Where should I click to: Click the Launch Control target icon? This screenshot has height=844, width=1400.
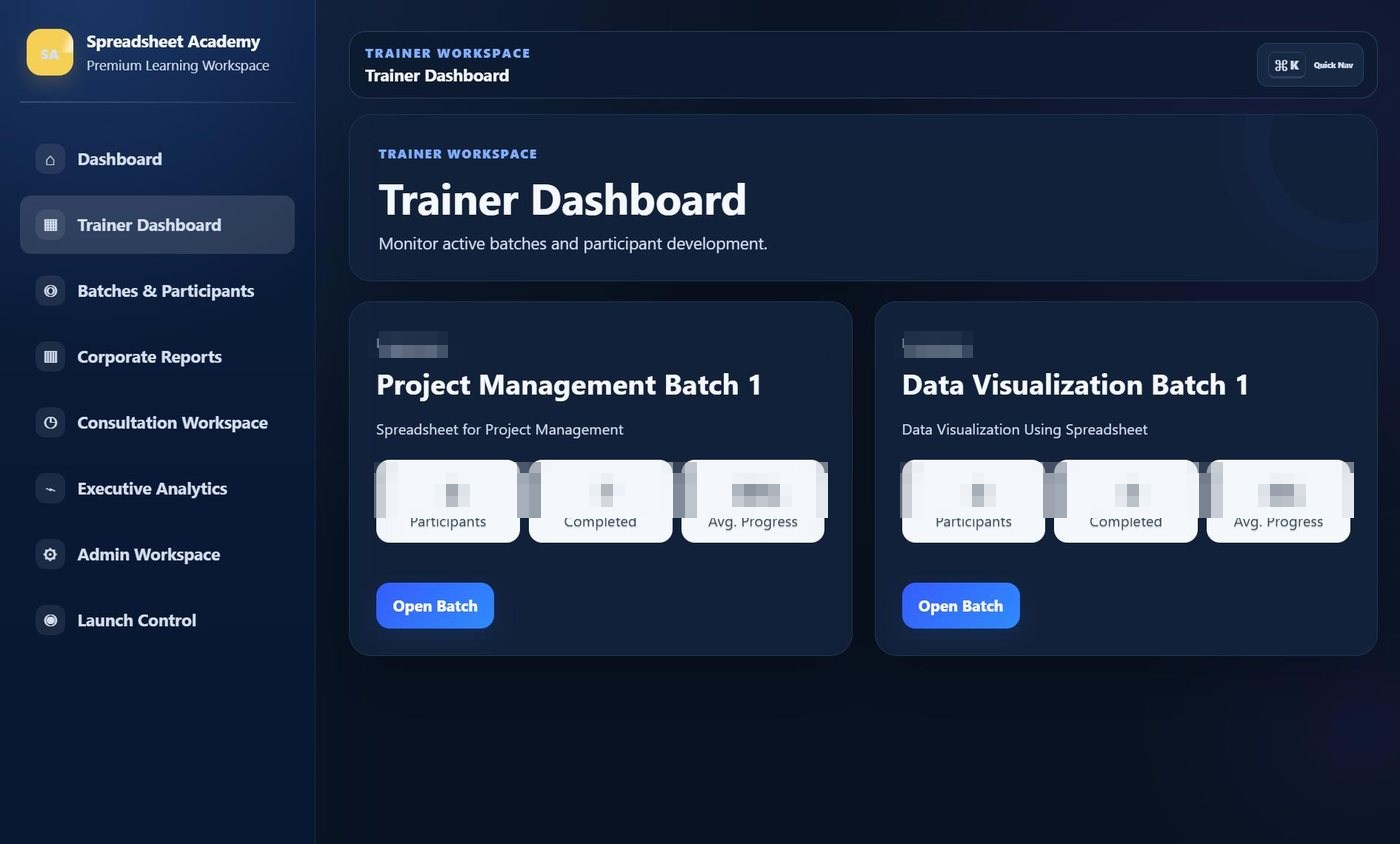(x=50, y=621)
